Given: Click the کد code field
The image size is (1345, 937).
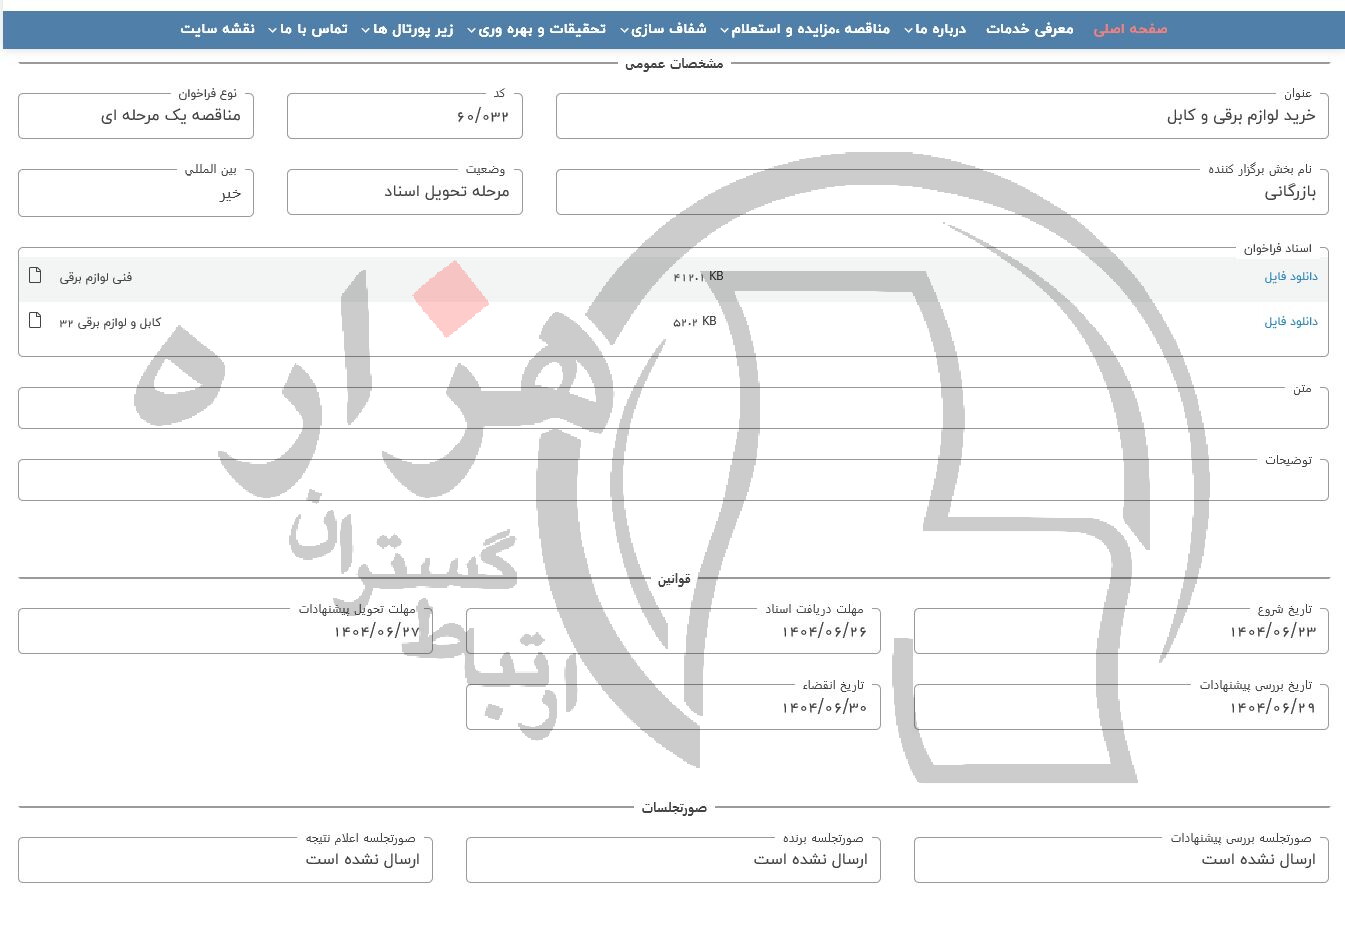Looking at the screenshot, I should click(404, 117).
